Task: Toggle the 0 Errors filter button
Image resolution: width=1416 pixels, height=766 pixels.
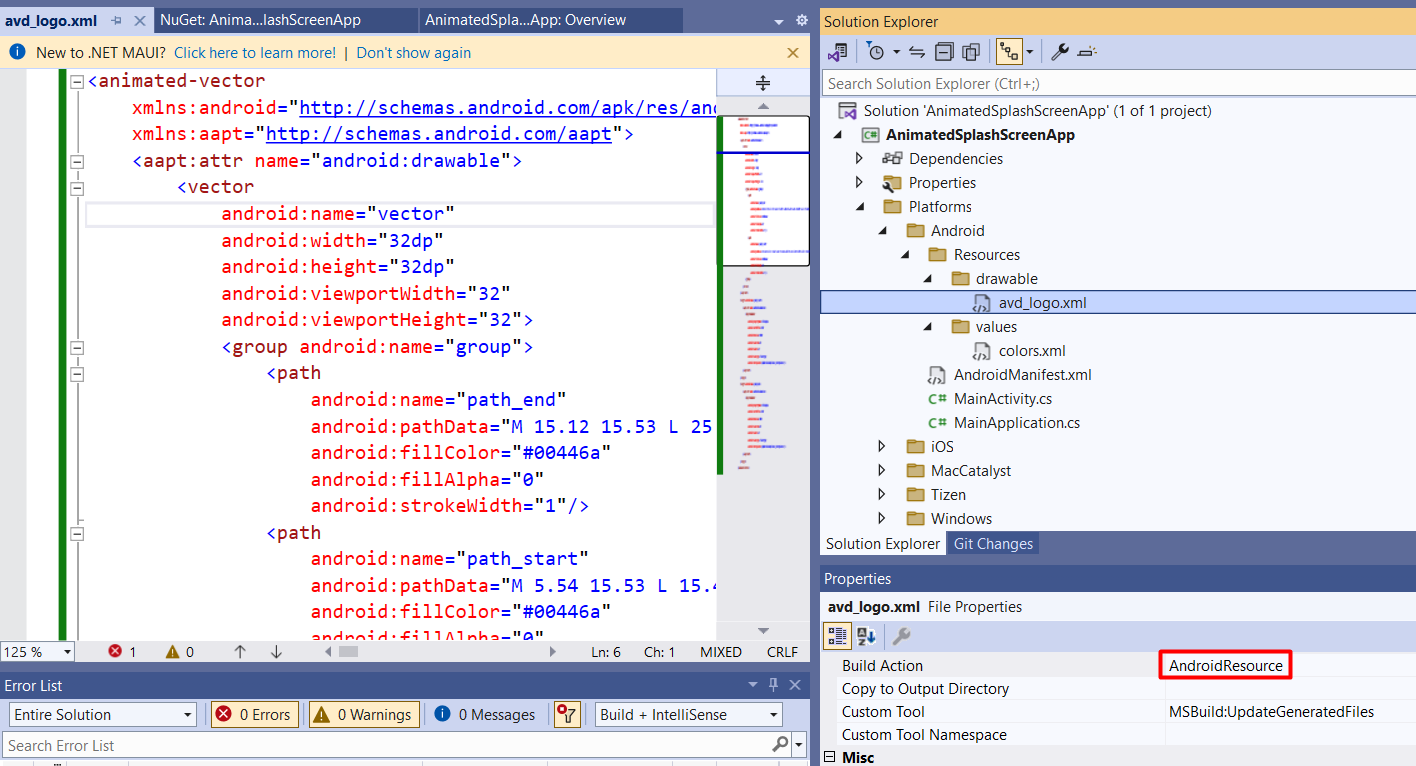Action: pos(253,714)
